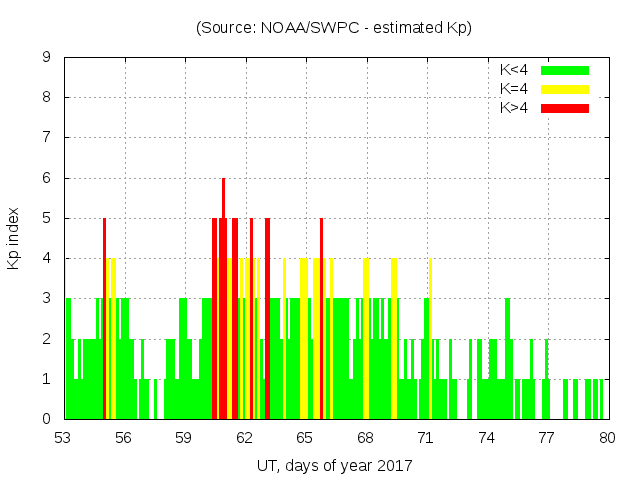The image size is (640, 480).
Task: Click x-axis tick label 74
Action: tap(486, 437)
